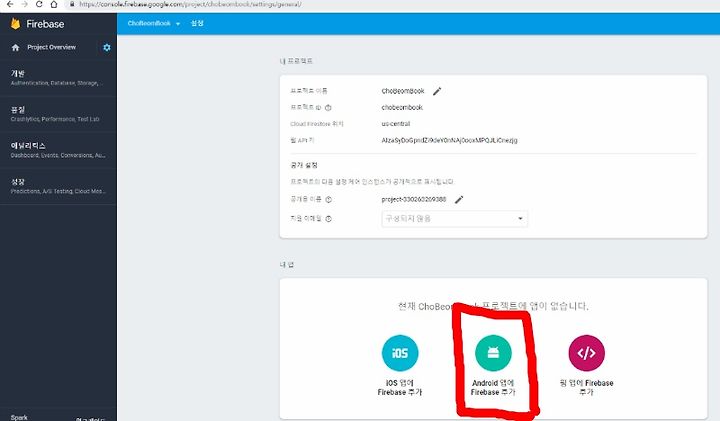This screenshot has height=421, width=720.
Task: Show help for project ID
Action: tap(328, 108)
